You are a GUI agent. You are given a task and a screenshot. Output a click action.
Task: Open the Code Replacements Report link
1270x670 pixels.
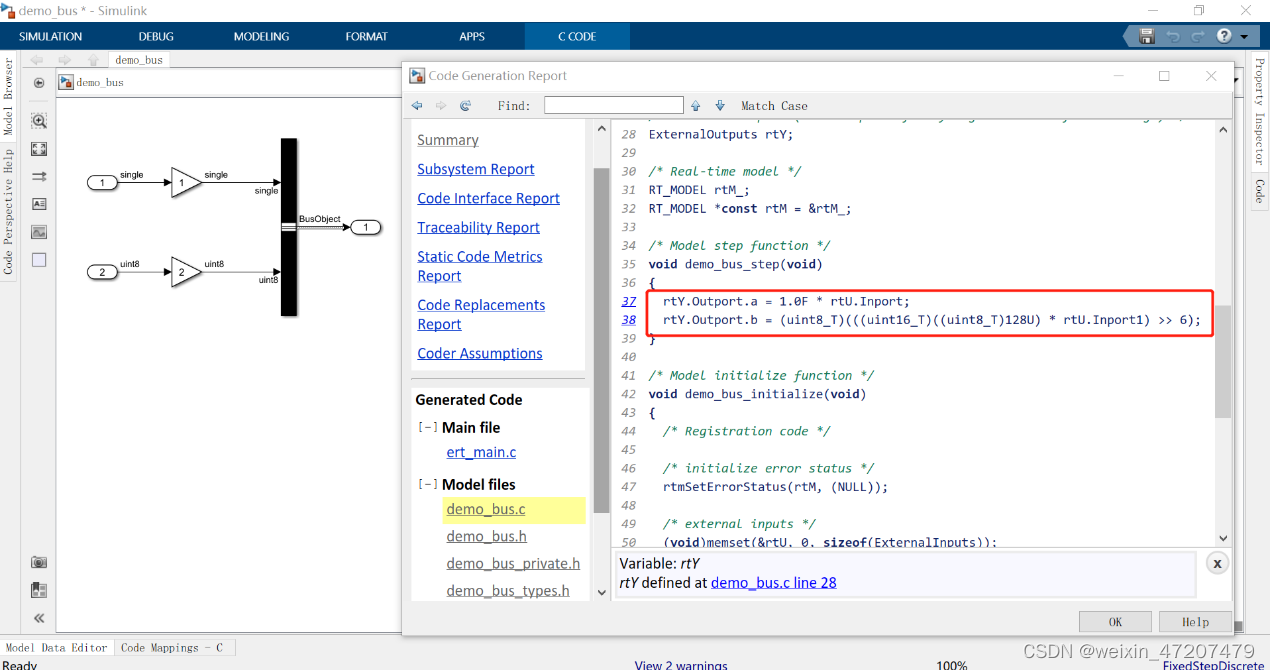[481, 315]
